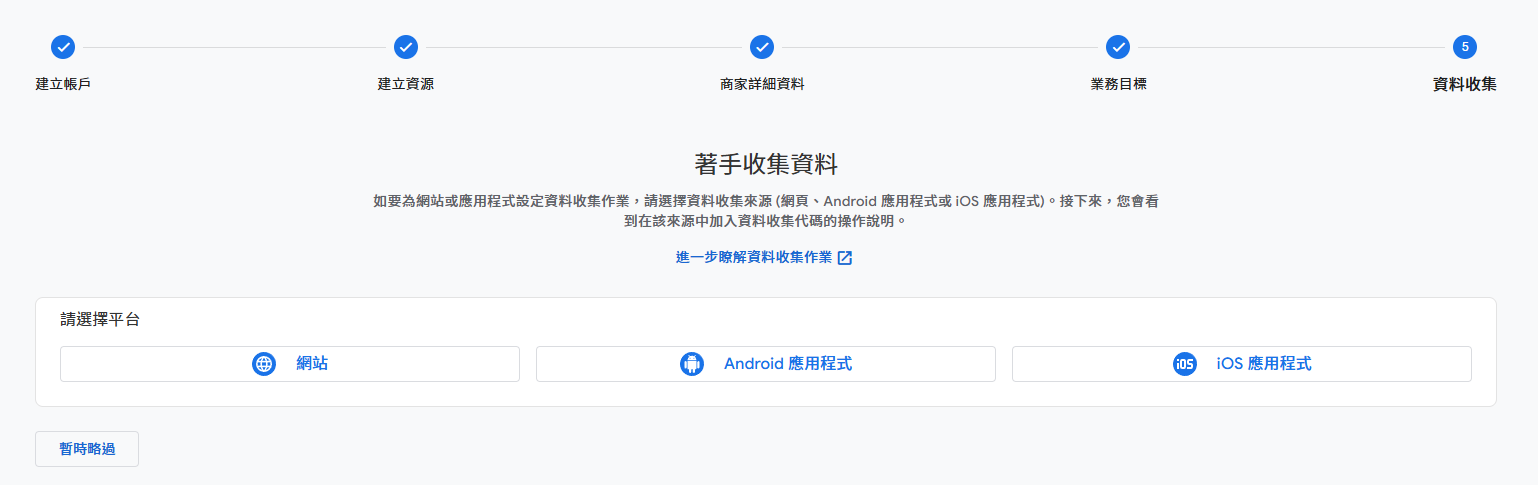Click the globe icon for 網站

(264, 364)
